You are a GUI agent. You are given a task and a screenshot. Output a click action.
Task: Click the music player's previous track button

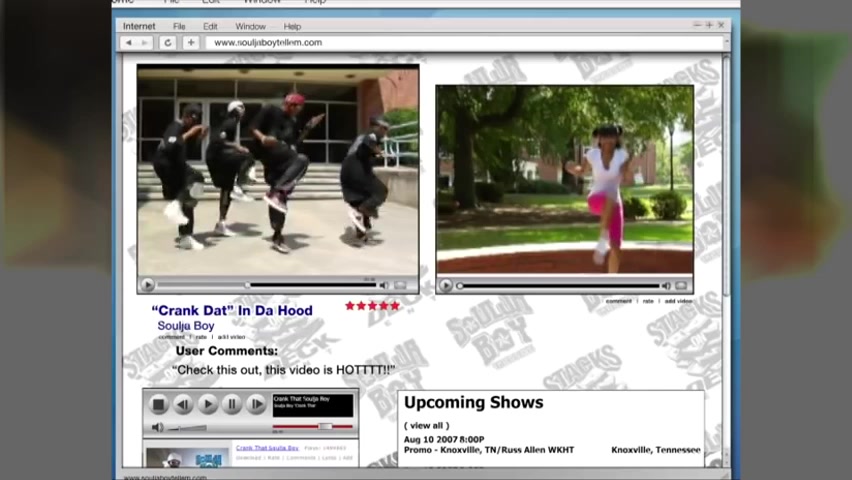[183, 404]
